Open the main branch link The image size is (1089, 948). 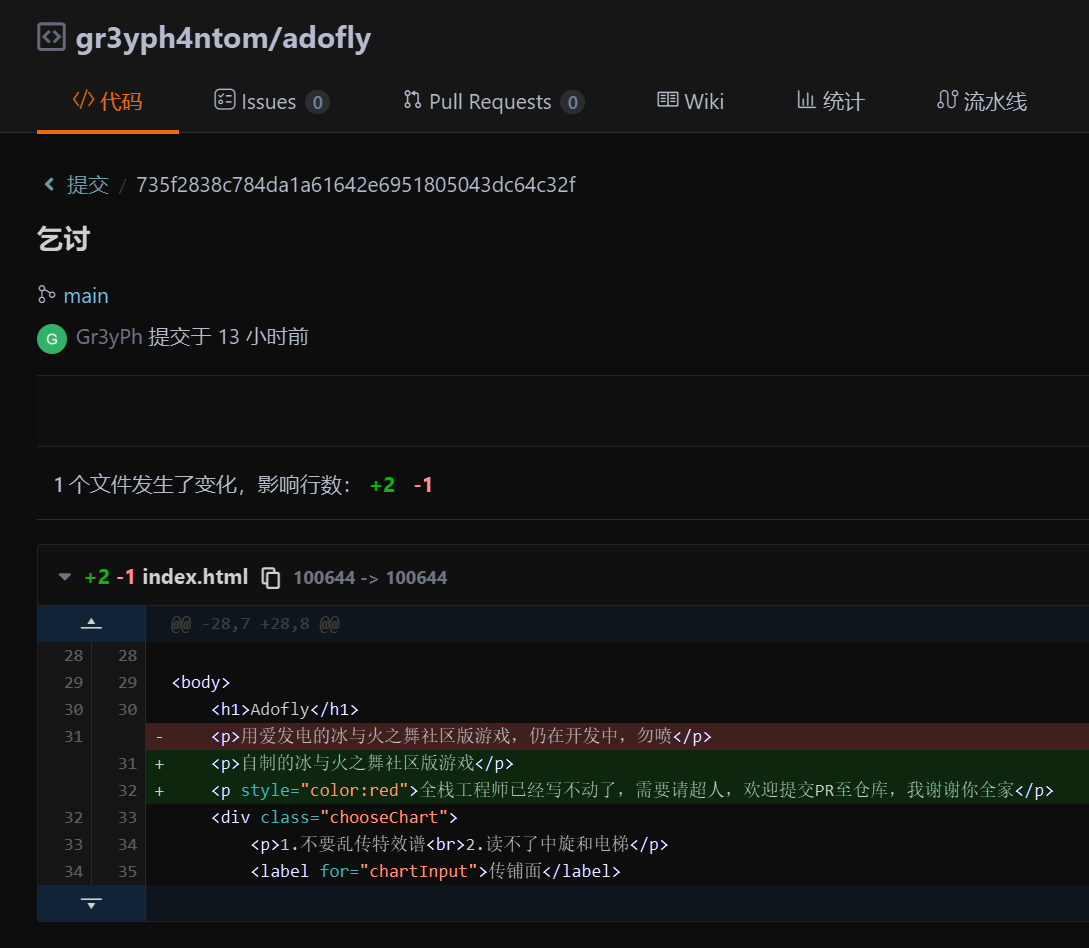86,296
